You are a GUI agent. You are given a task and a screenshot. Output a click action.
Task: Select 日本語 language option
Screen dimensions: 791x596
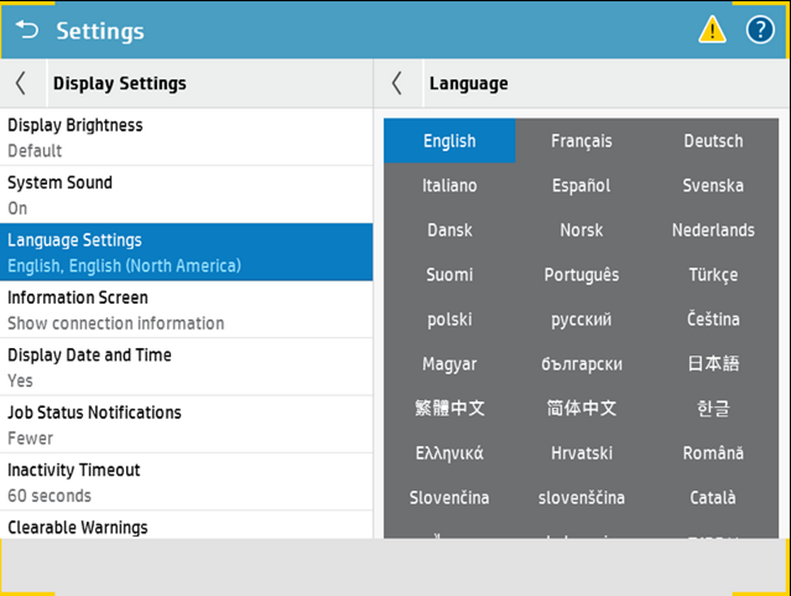coord(713,364)
